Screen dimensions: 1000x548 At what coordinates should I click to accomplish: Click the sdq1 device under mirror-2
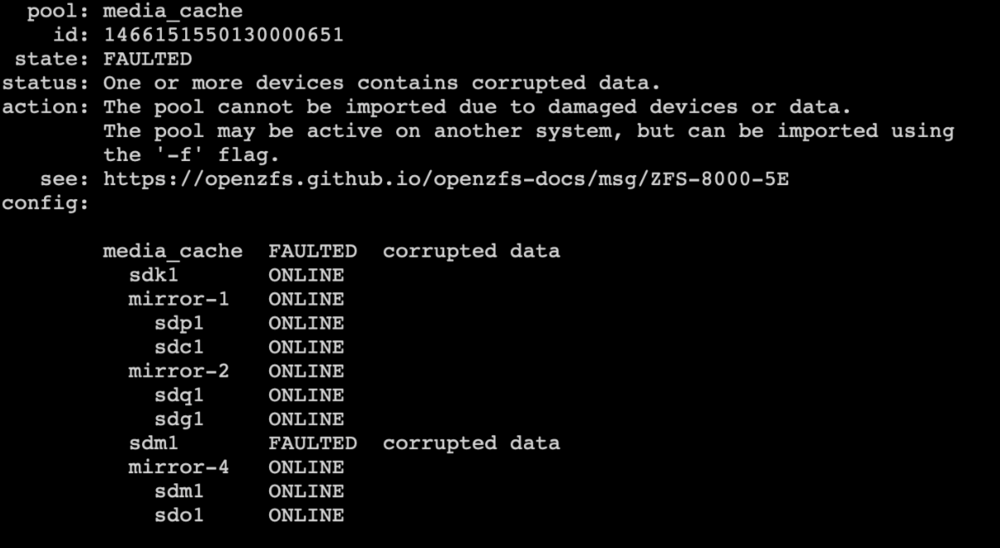point(179,396)
